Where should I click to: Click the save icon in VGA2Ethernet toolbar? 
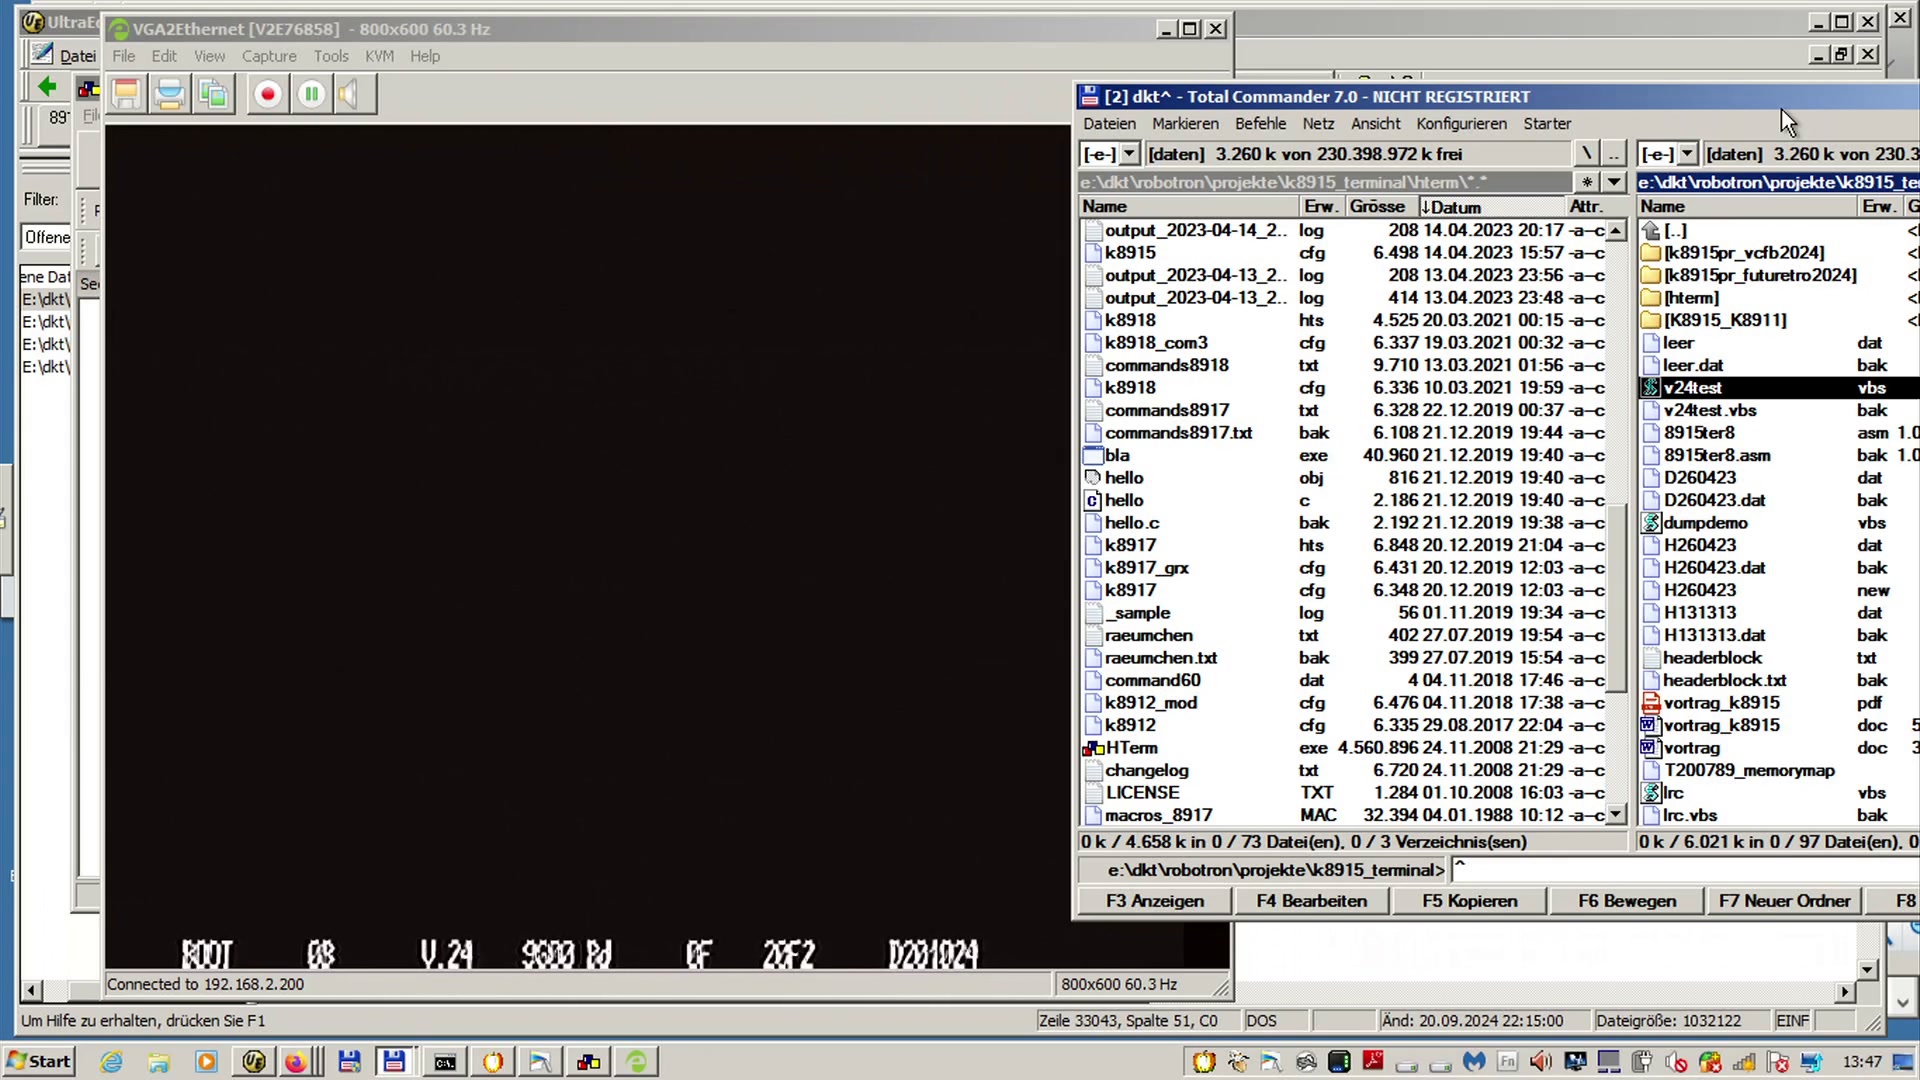126,94
